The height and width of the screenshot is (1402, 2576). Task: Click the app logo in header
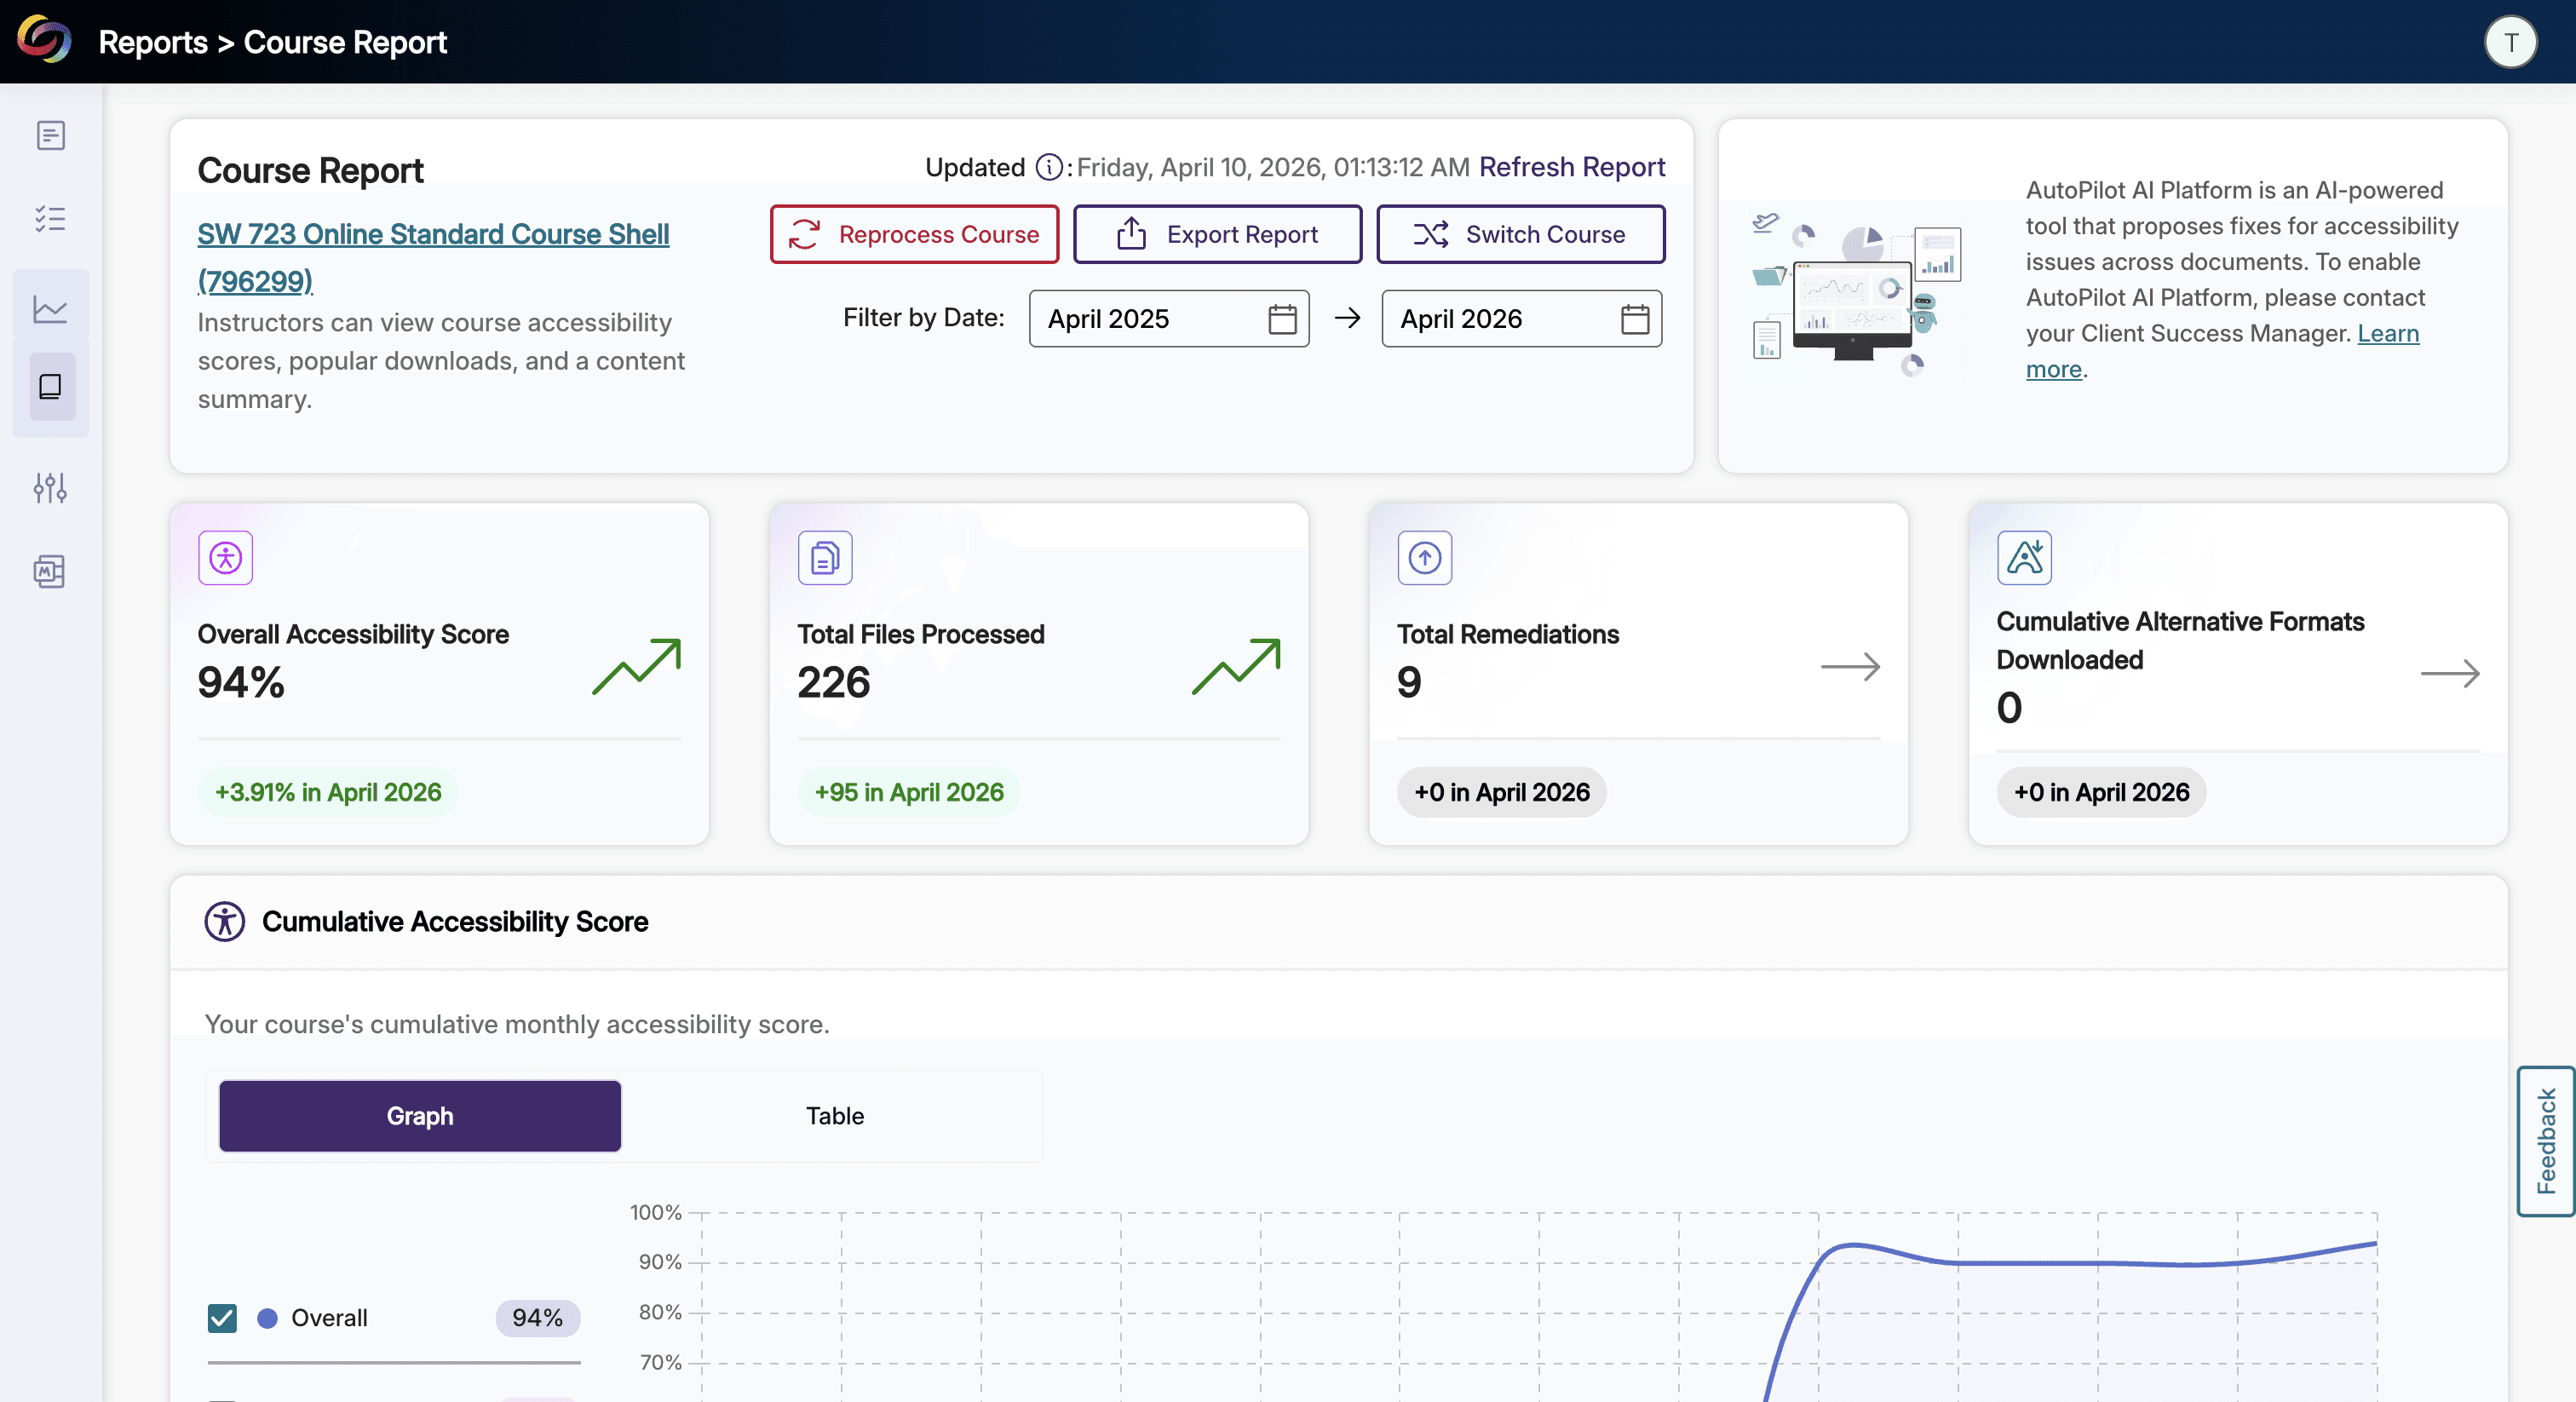pos(44,40)
